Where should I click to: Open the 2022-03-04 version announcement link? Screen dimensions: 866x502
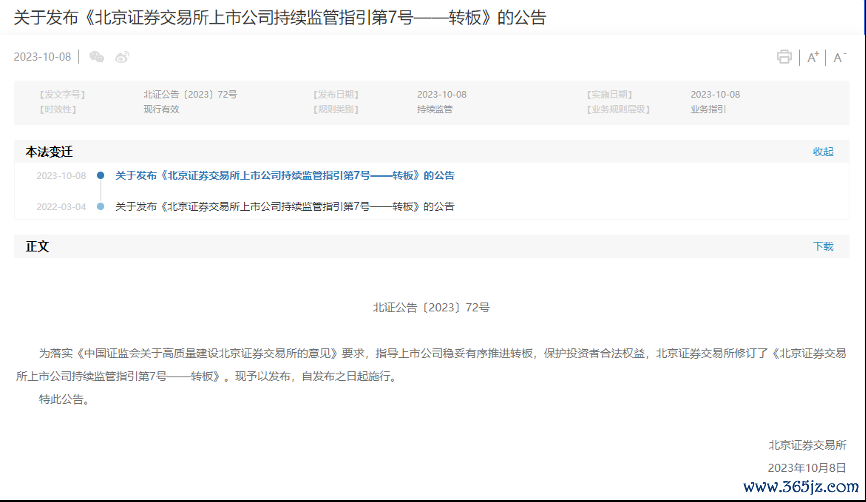(284, 207)
